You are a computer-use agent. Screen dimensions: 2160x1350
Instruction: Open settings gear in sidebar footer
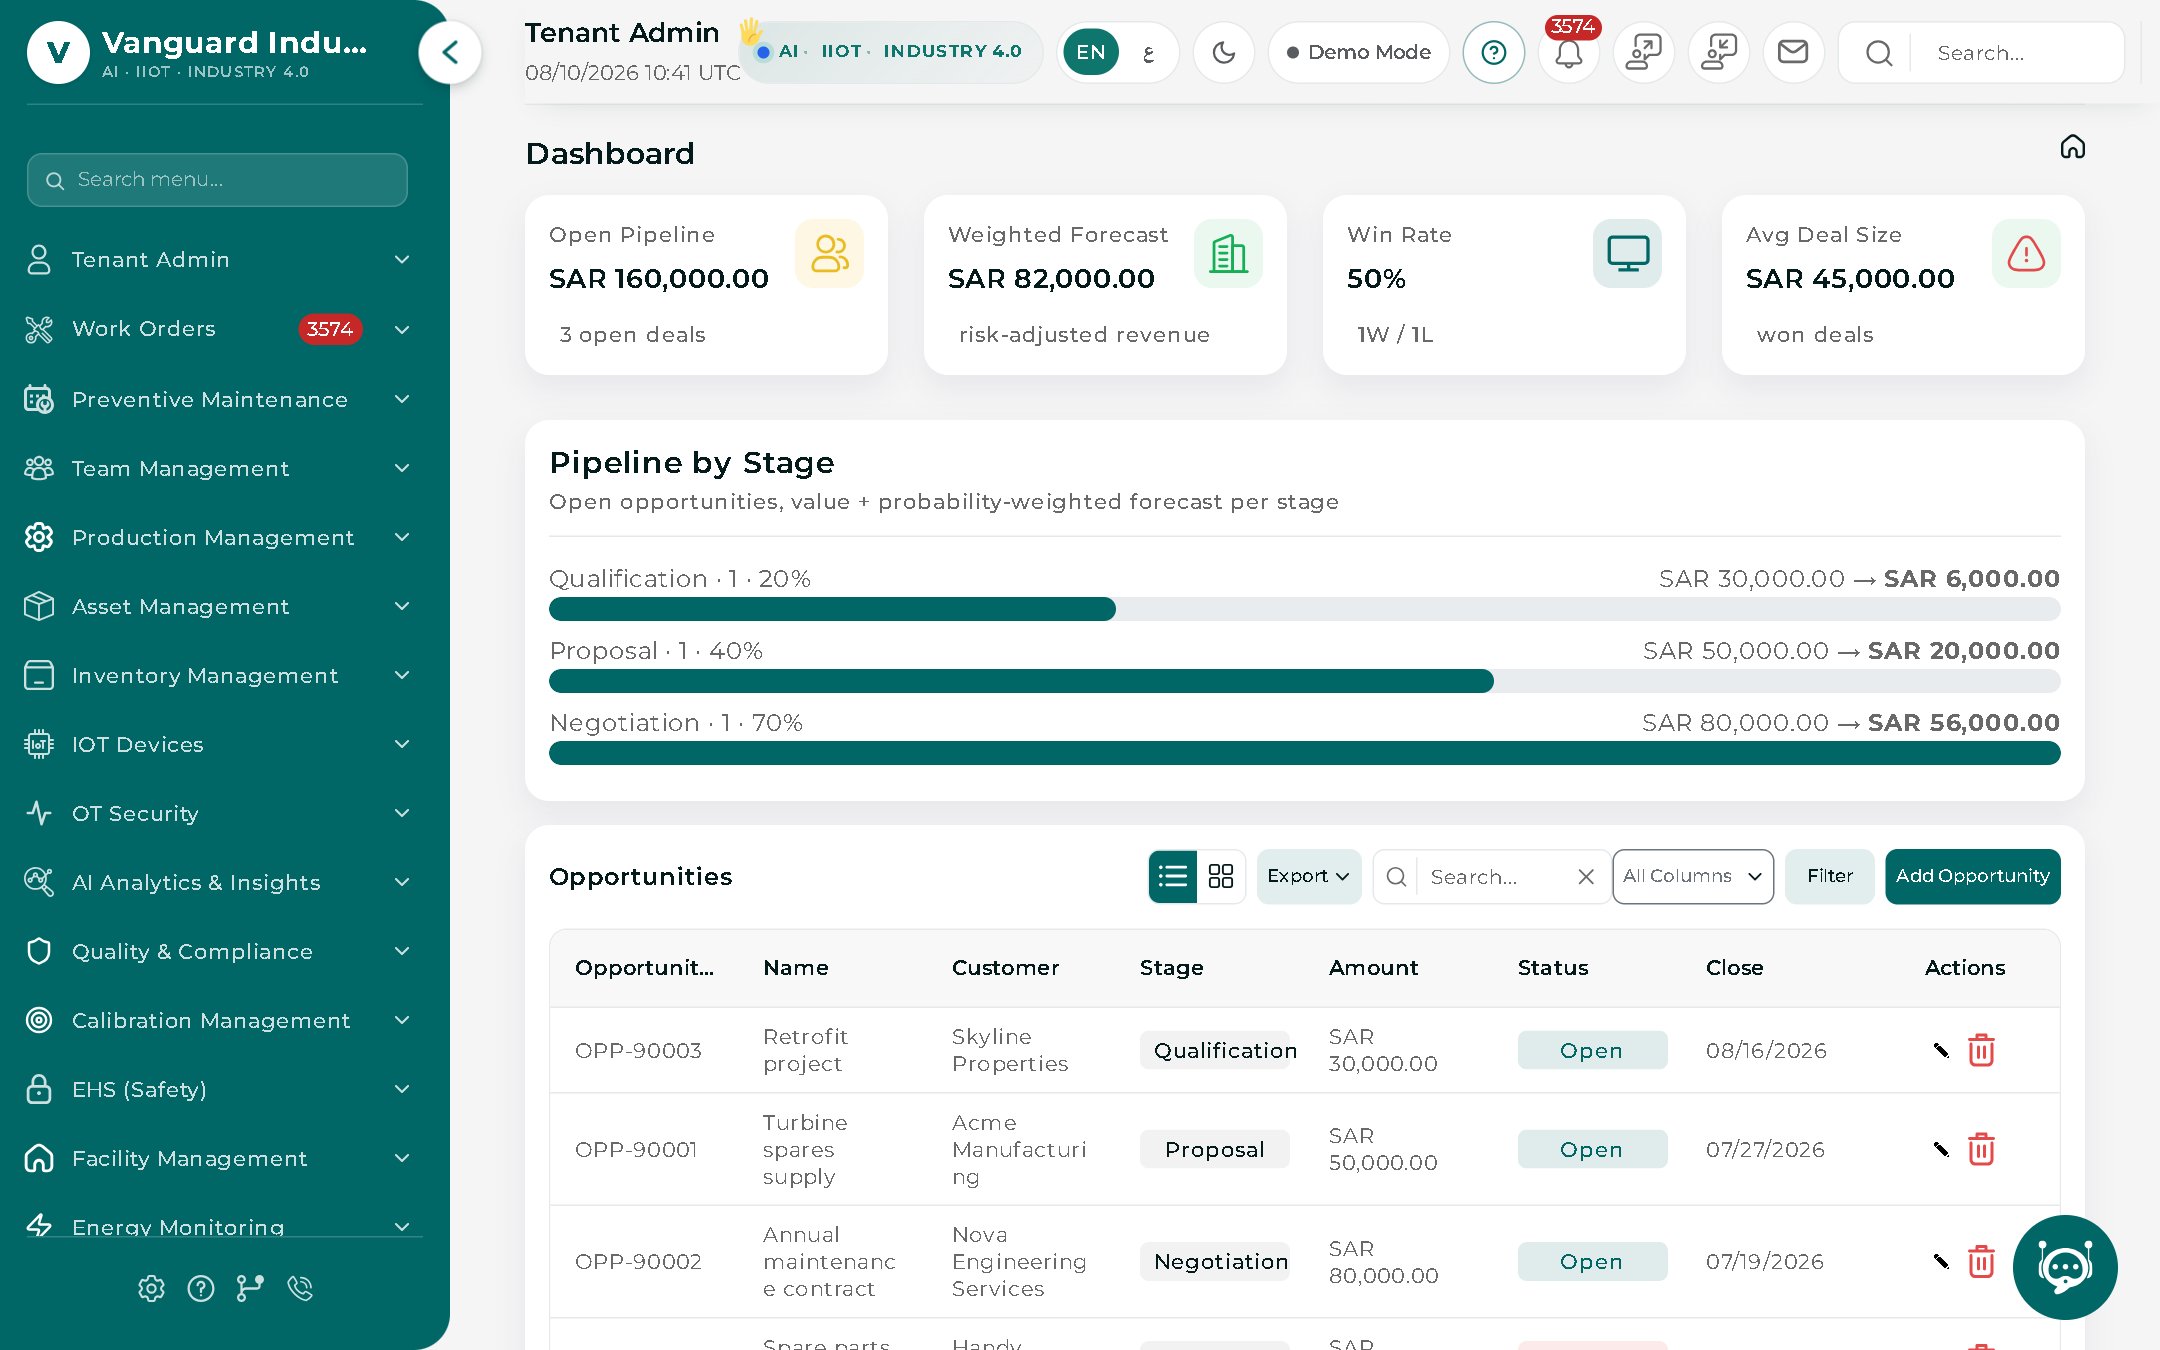click(151, 1288)
